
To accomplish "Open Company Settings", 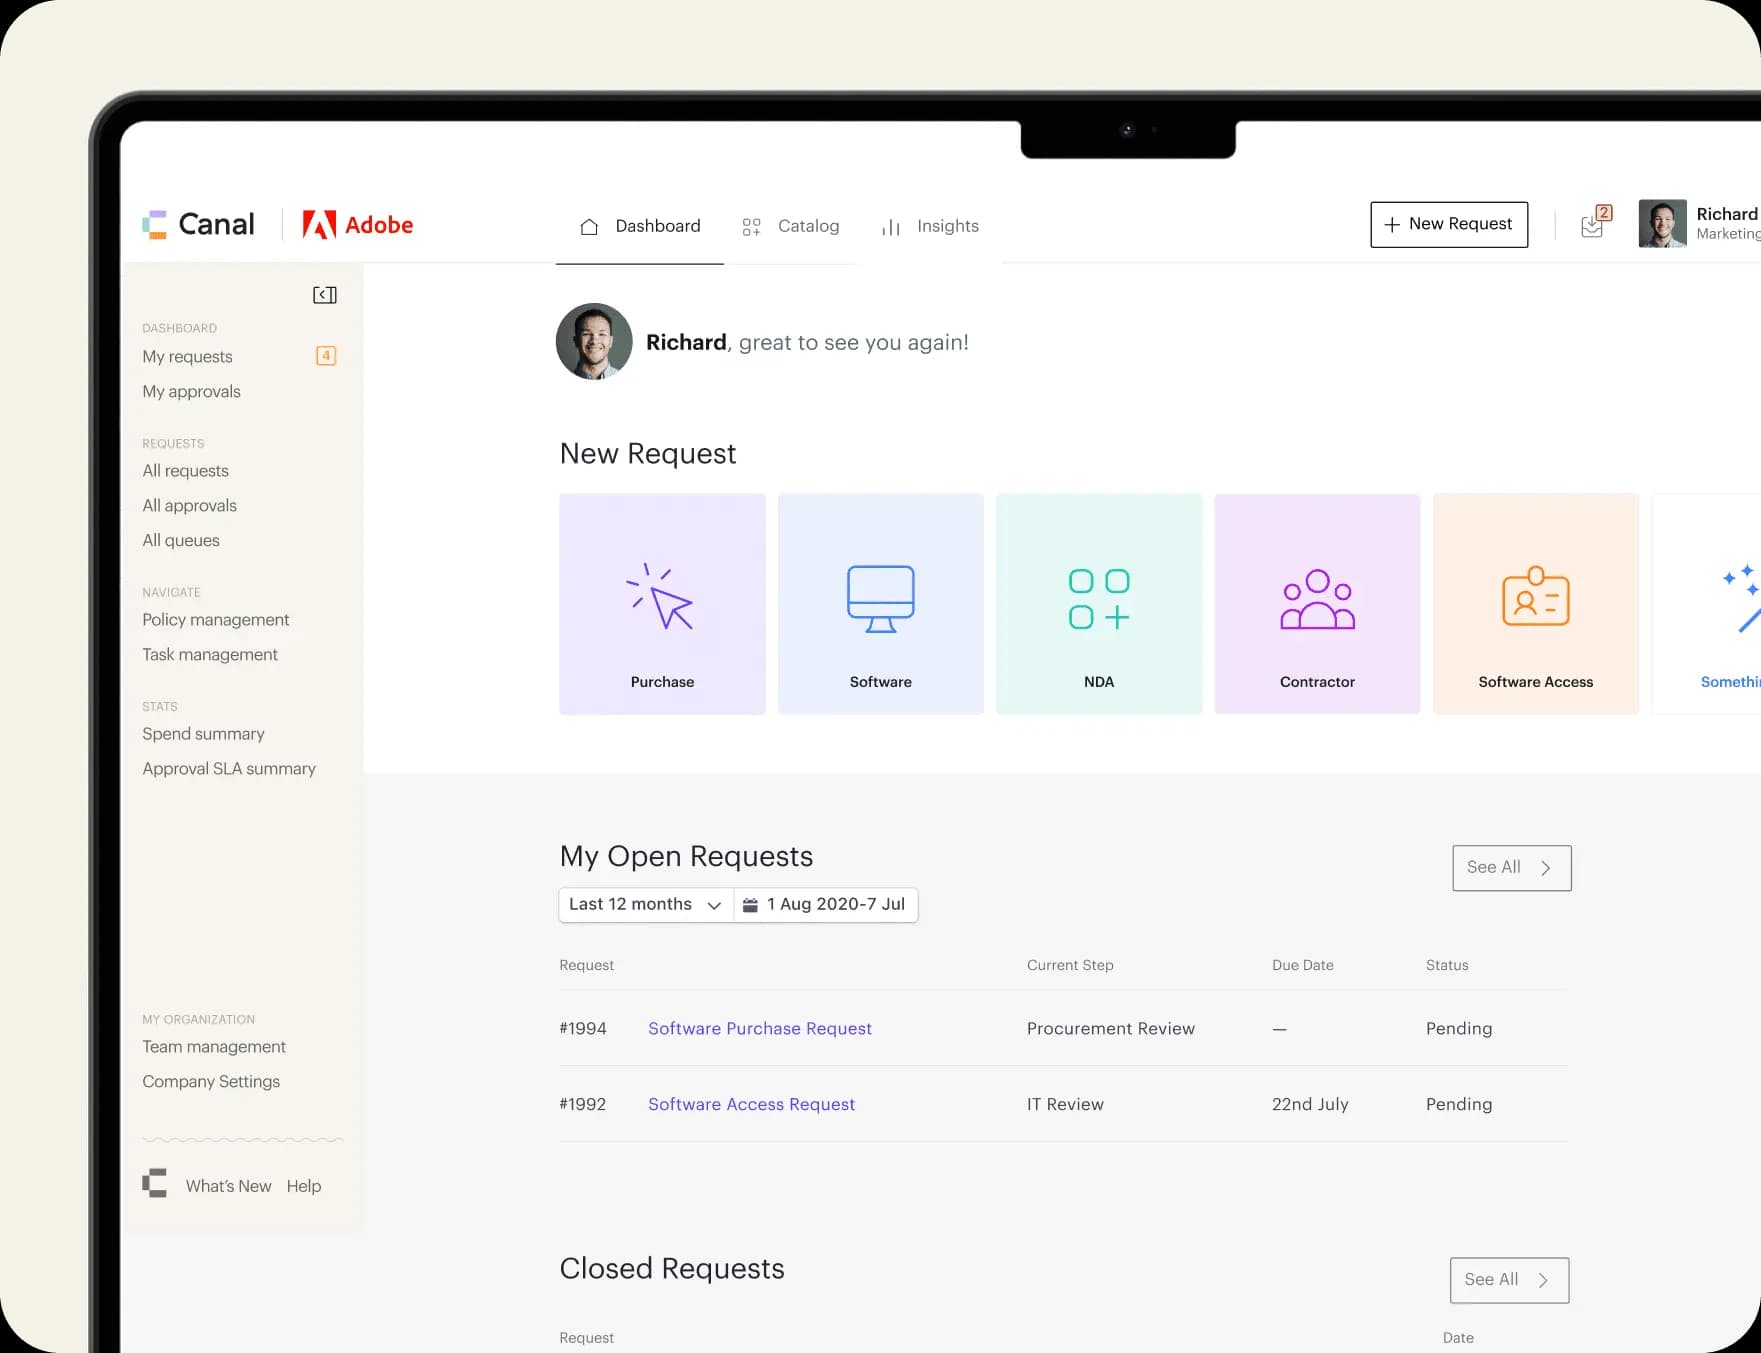I will (211, 1082).
